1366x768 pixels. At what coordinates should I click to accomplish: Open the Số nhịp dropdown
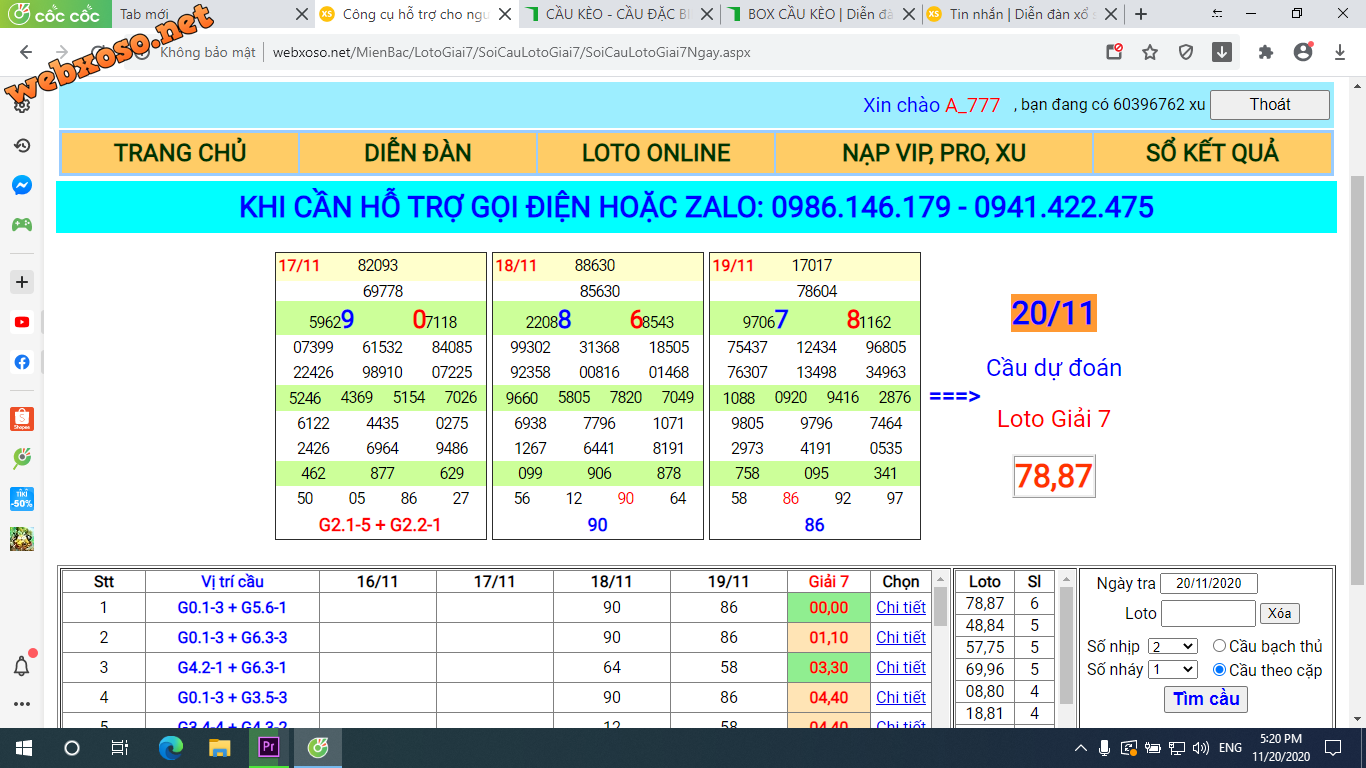[x=1172, y=647]
